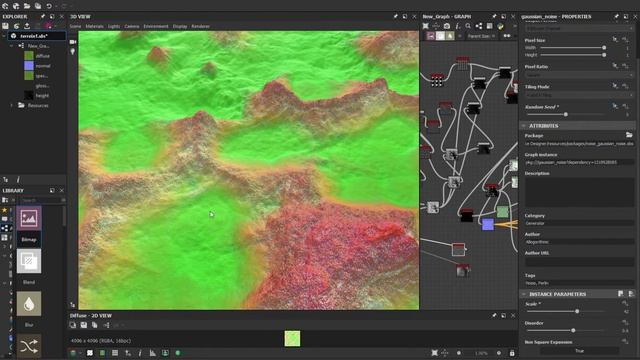Collapse the ATTRIBUTES section
This screenshot has height=360, width=640.
524,126
